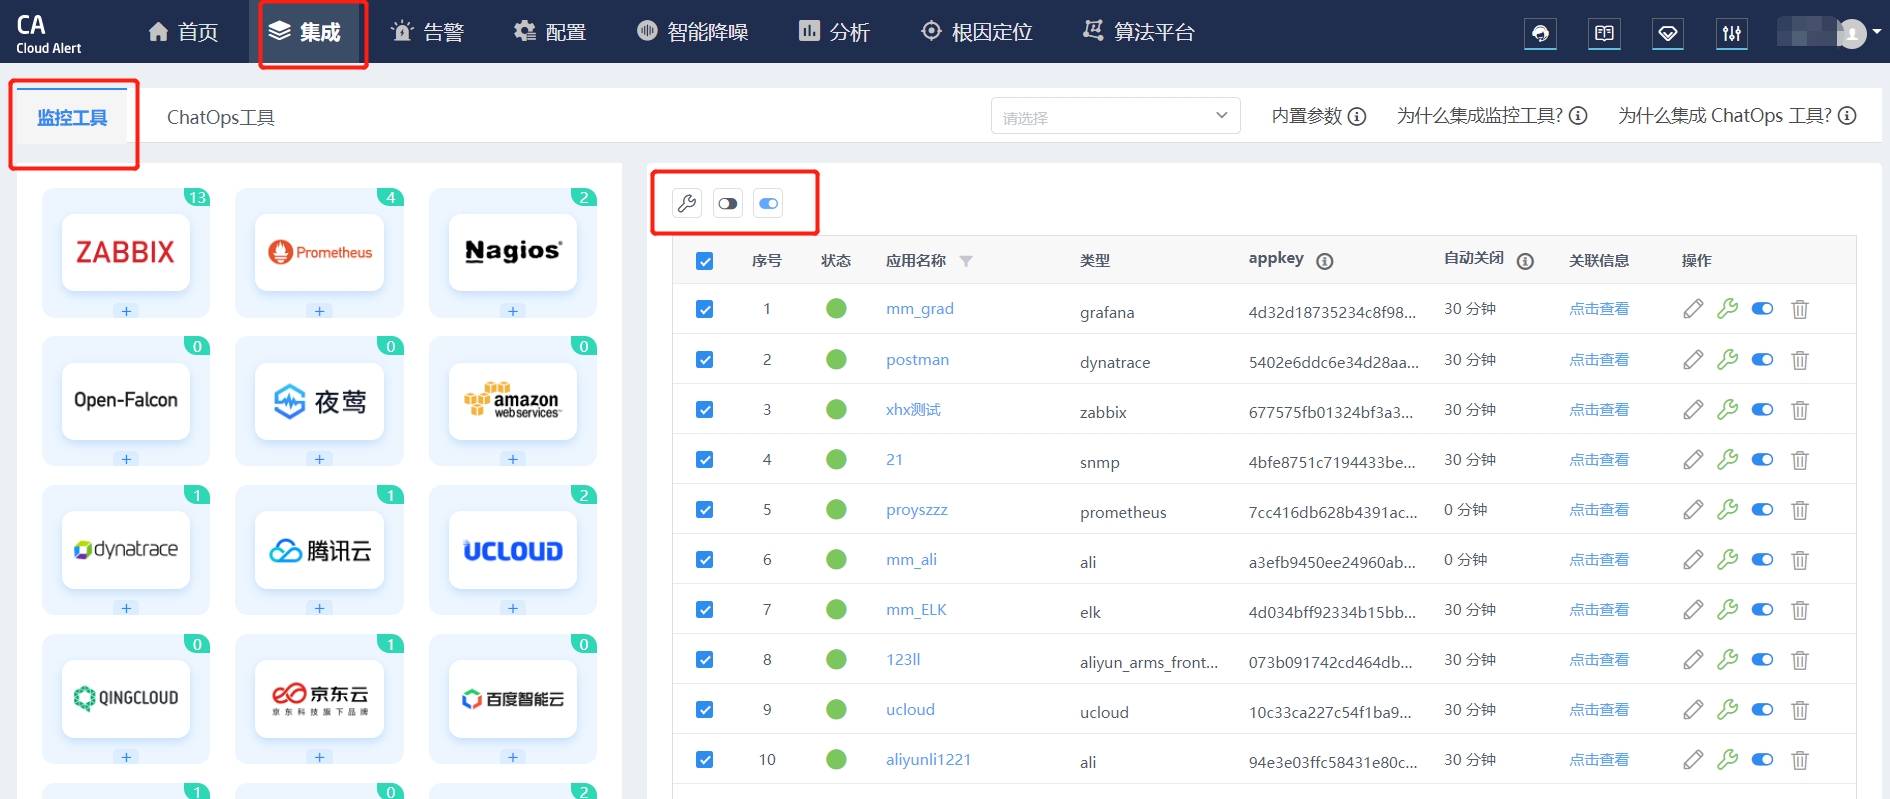
Task: Open the 分析 navigation menu
Action: coord(834,32)
